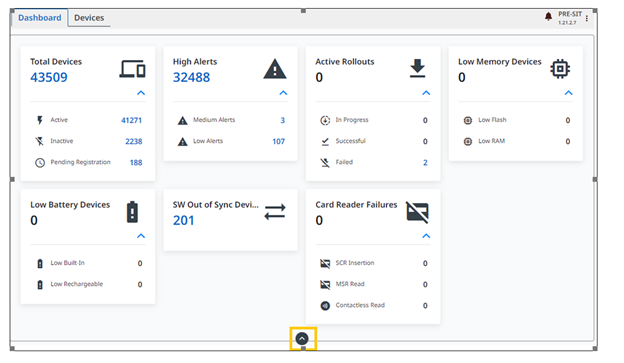Screen dimensions: 624x363
Task: Click the Low Memory Devices card title
Action: coord(500,62)
